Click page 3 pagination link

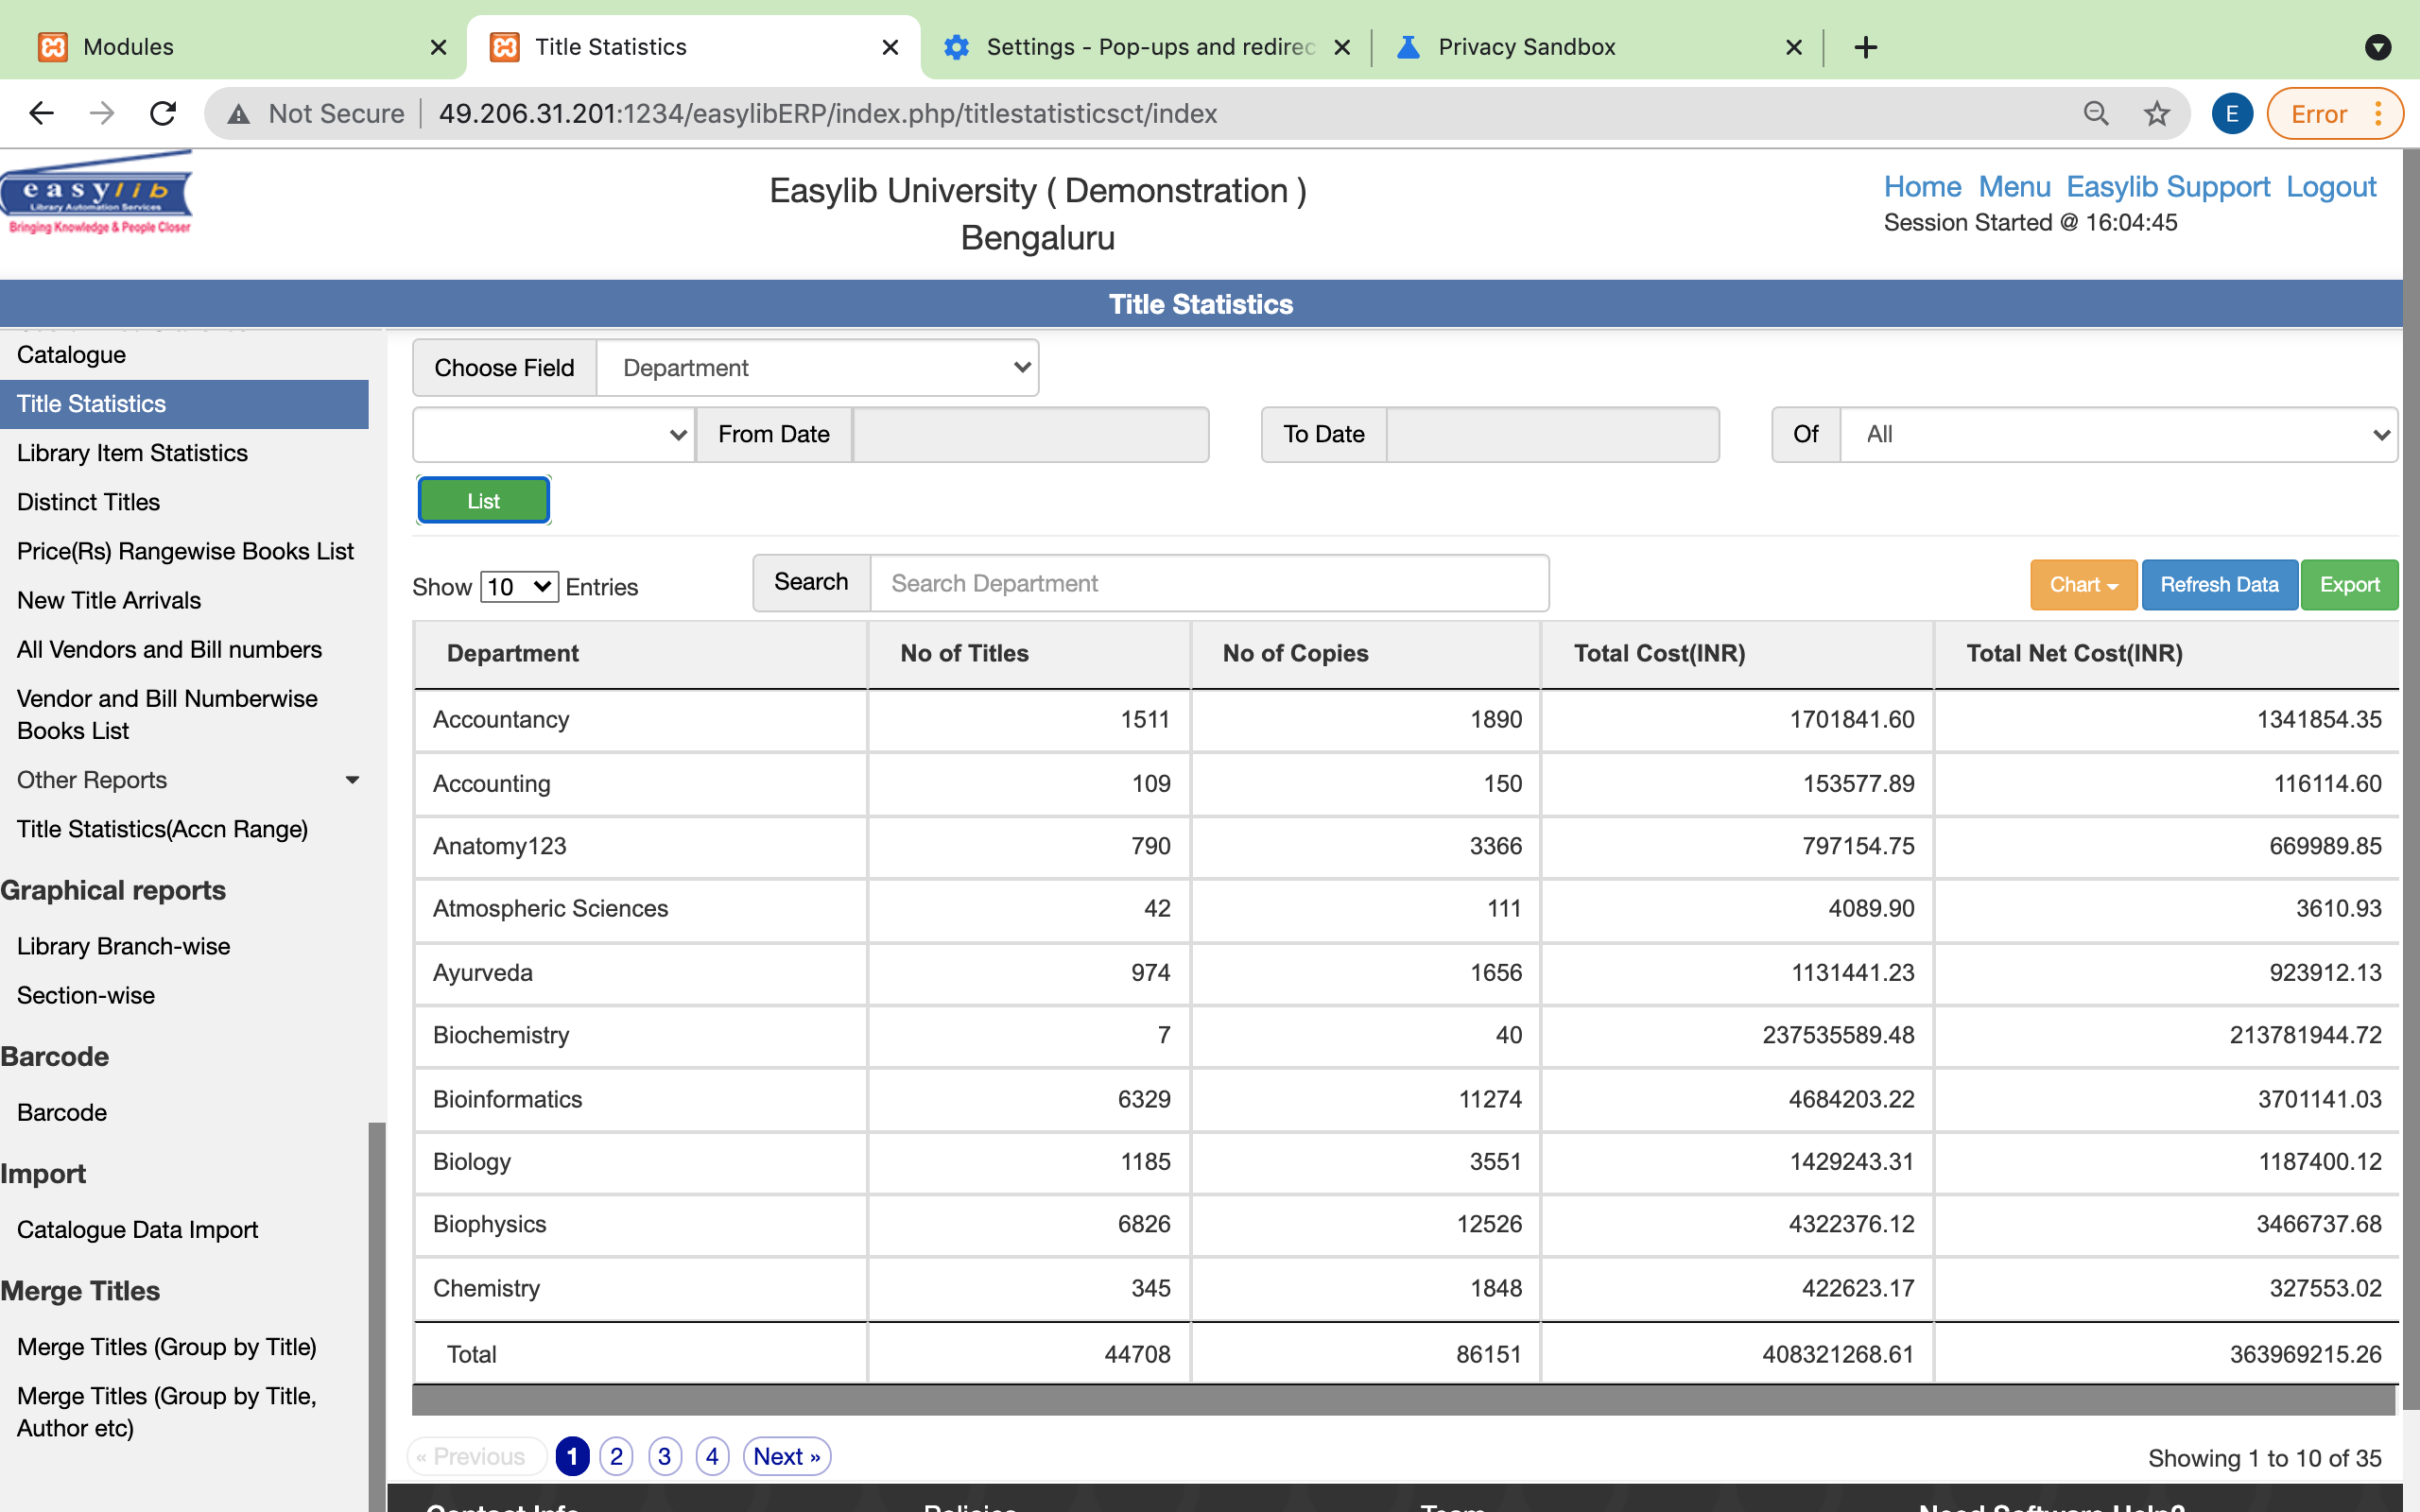[665, 1454]
